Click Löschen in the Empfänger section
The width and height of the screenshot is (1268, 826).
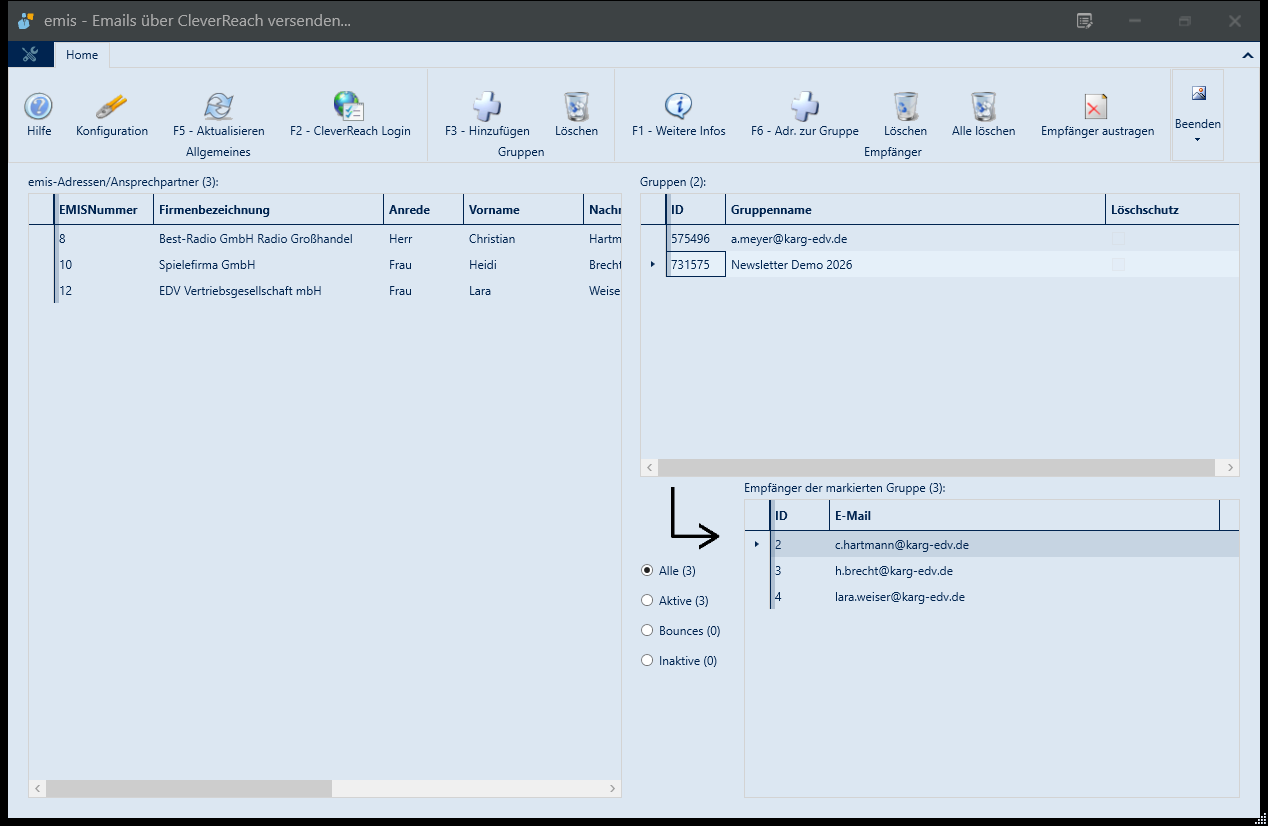905,115
